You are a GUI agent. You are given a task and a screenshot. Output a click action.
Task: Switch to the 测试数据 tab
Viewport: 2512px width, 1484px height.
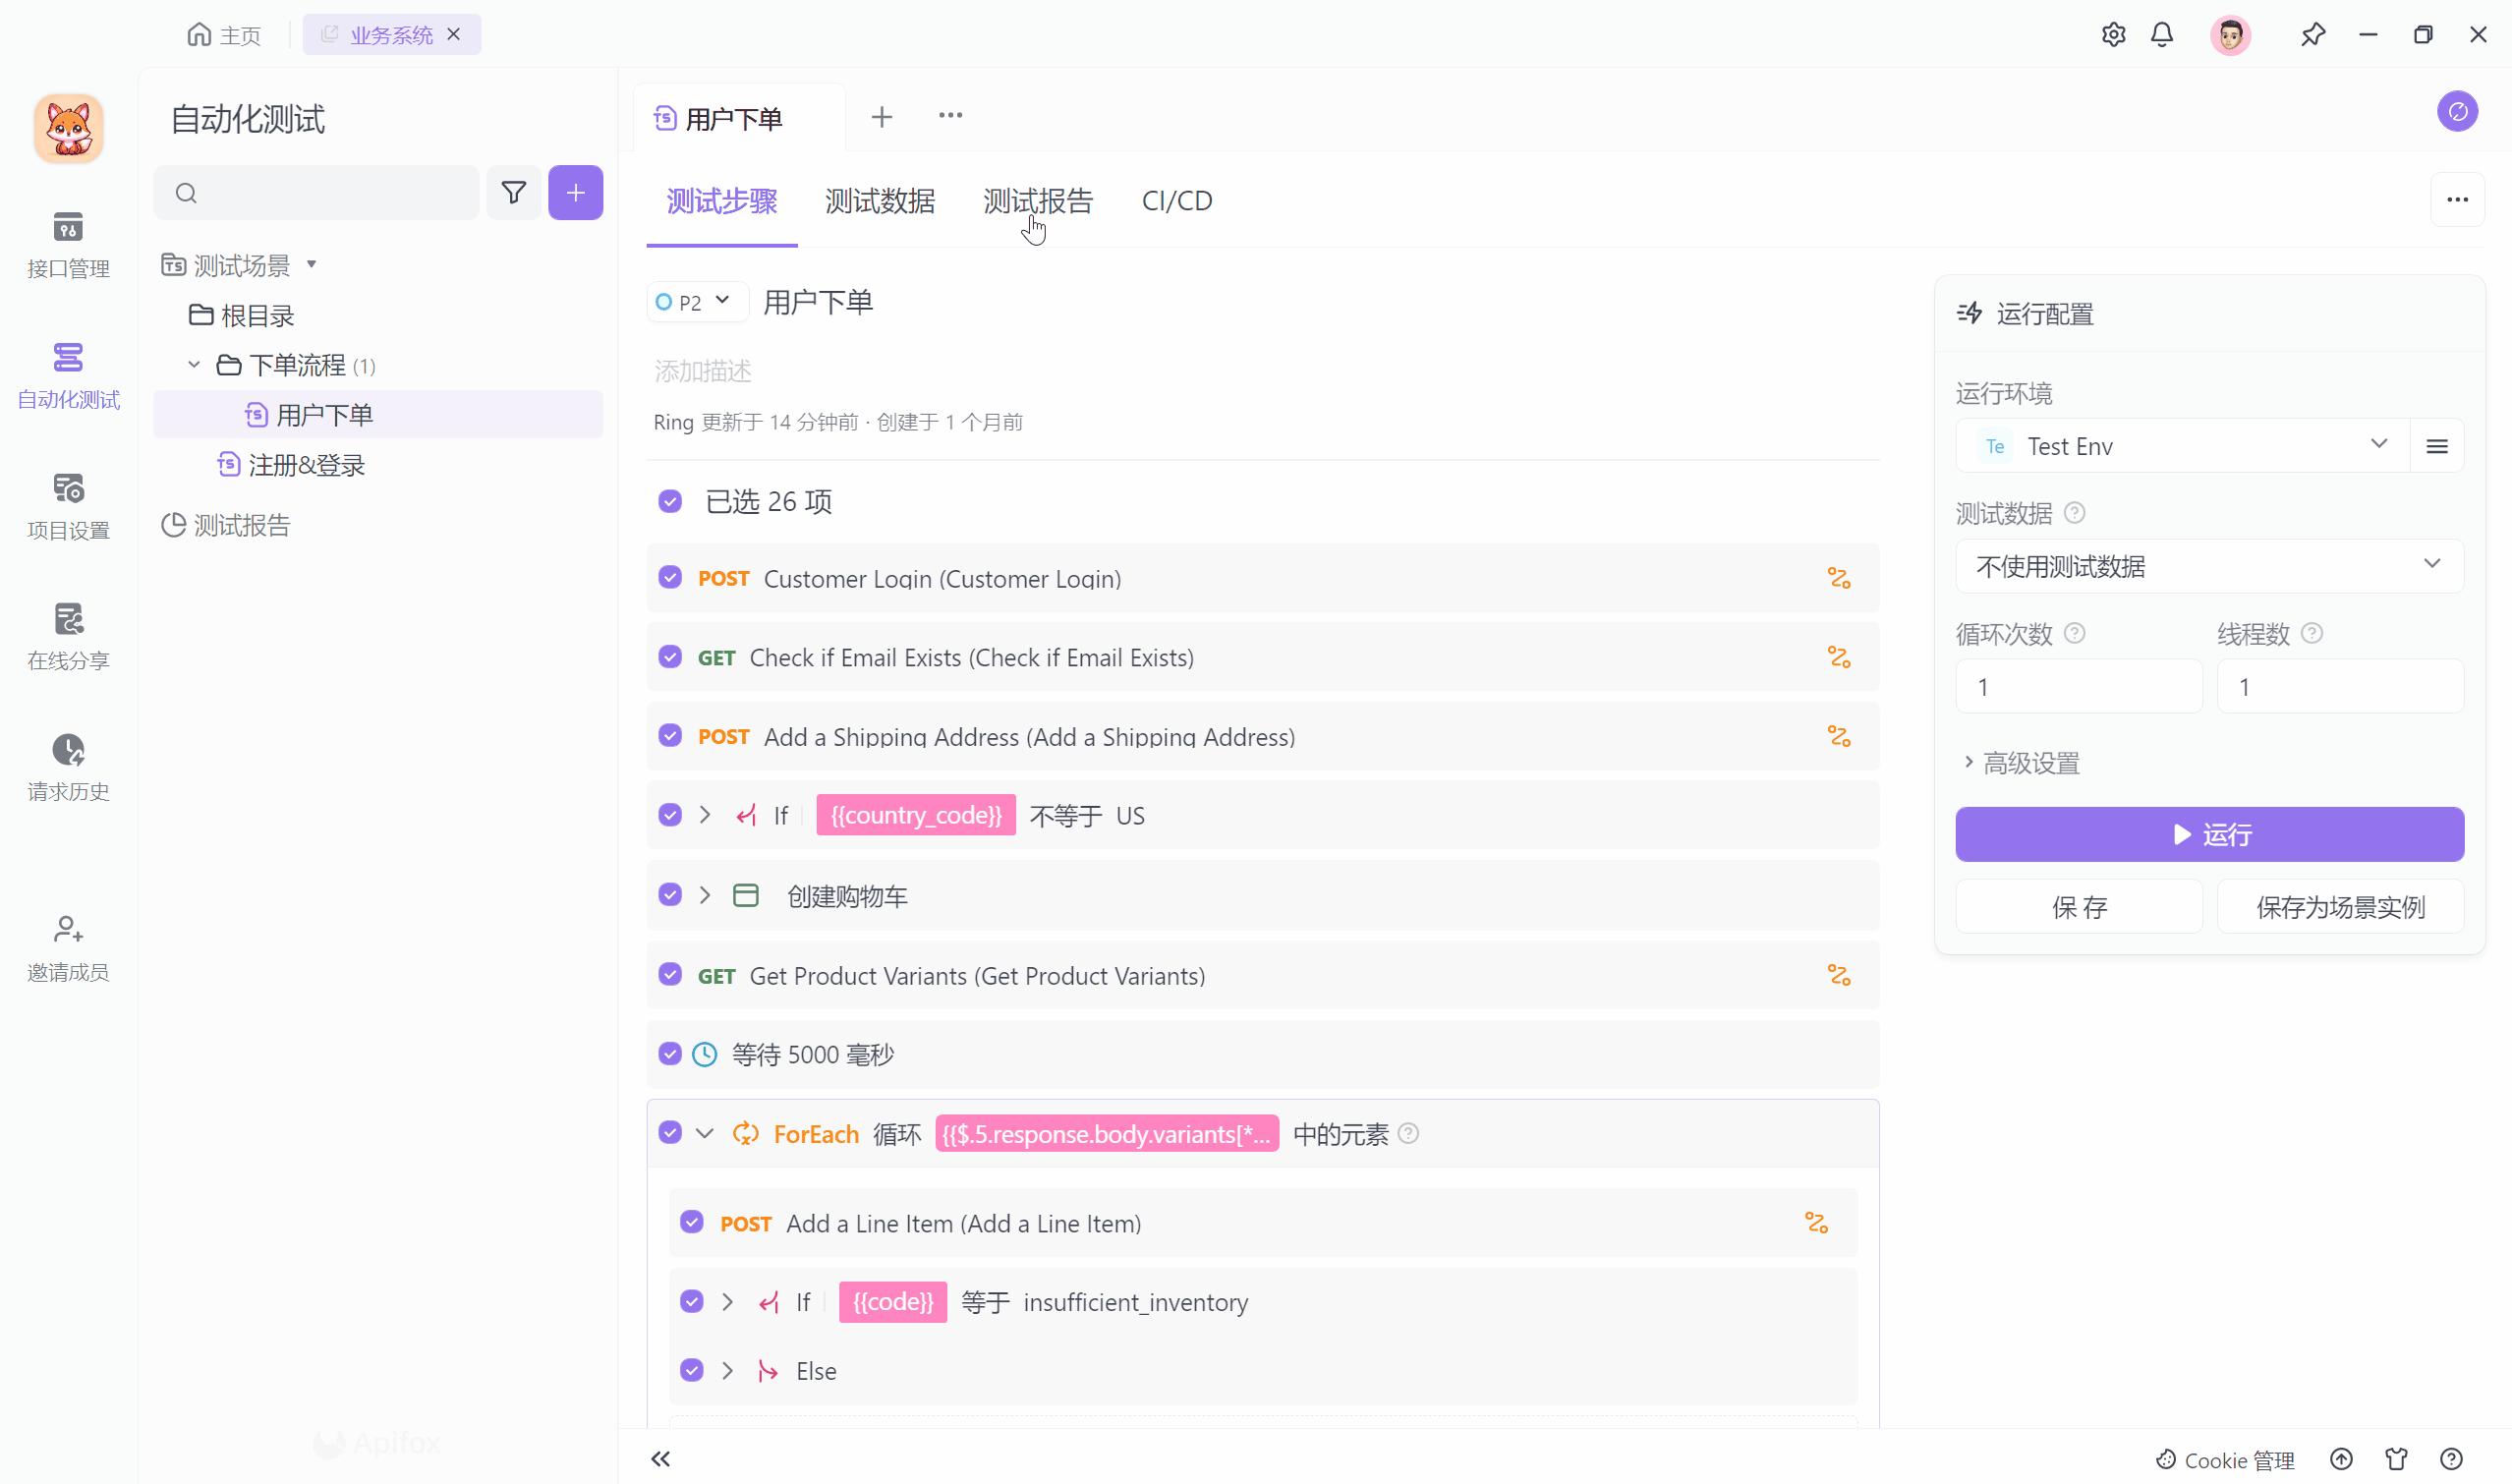click(879, 201)
